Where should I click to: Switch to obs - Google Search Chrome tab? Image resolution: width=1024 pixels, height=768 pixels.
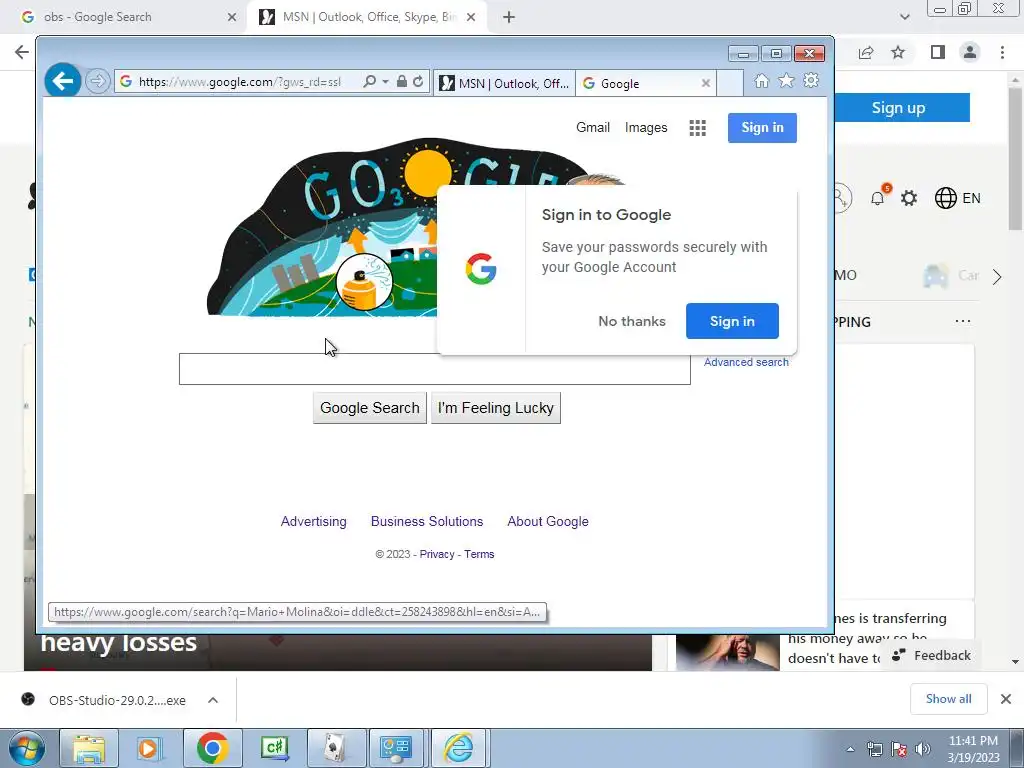124,17
